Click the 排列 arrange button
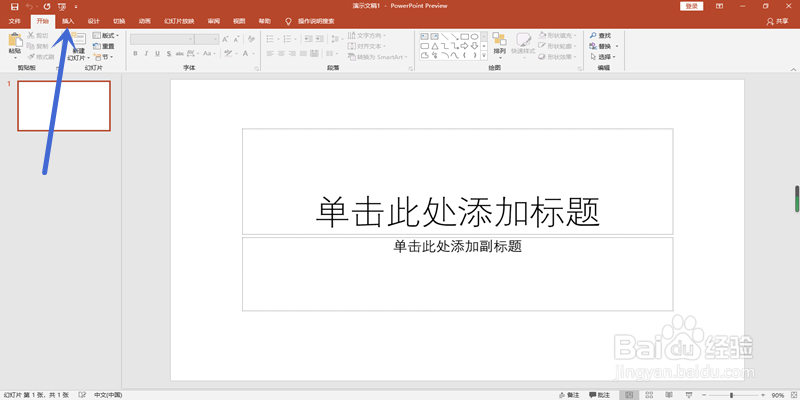 pyautogui.click(x=499, y=44)
